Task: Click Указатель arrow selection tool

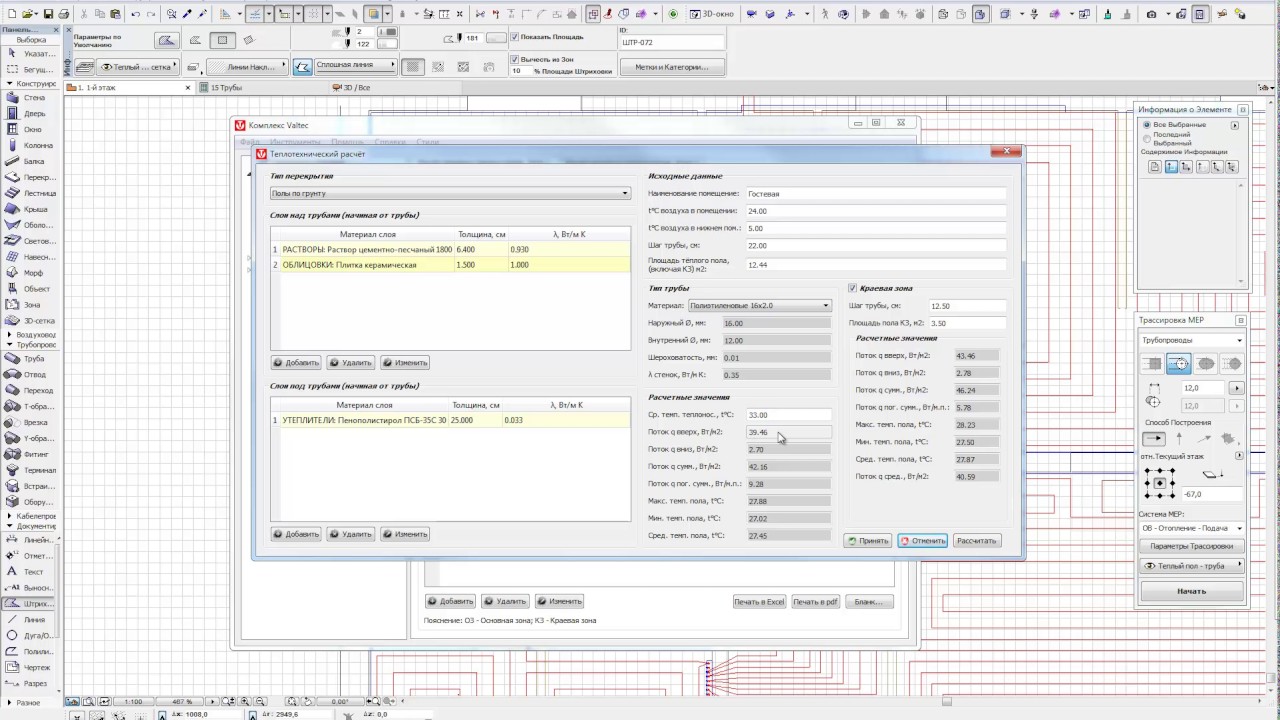Action: pos(31,53)
